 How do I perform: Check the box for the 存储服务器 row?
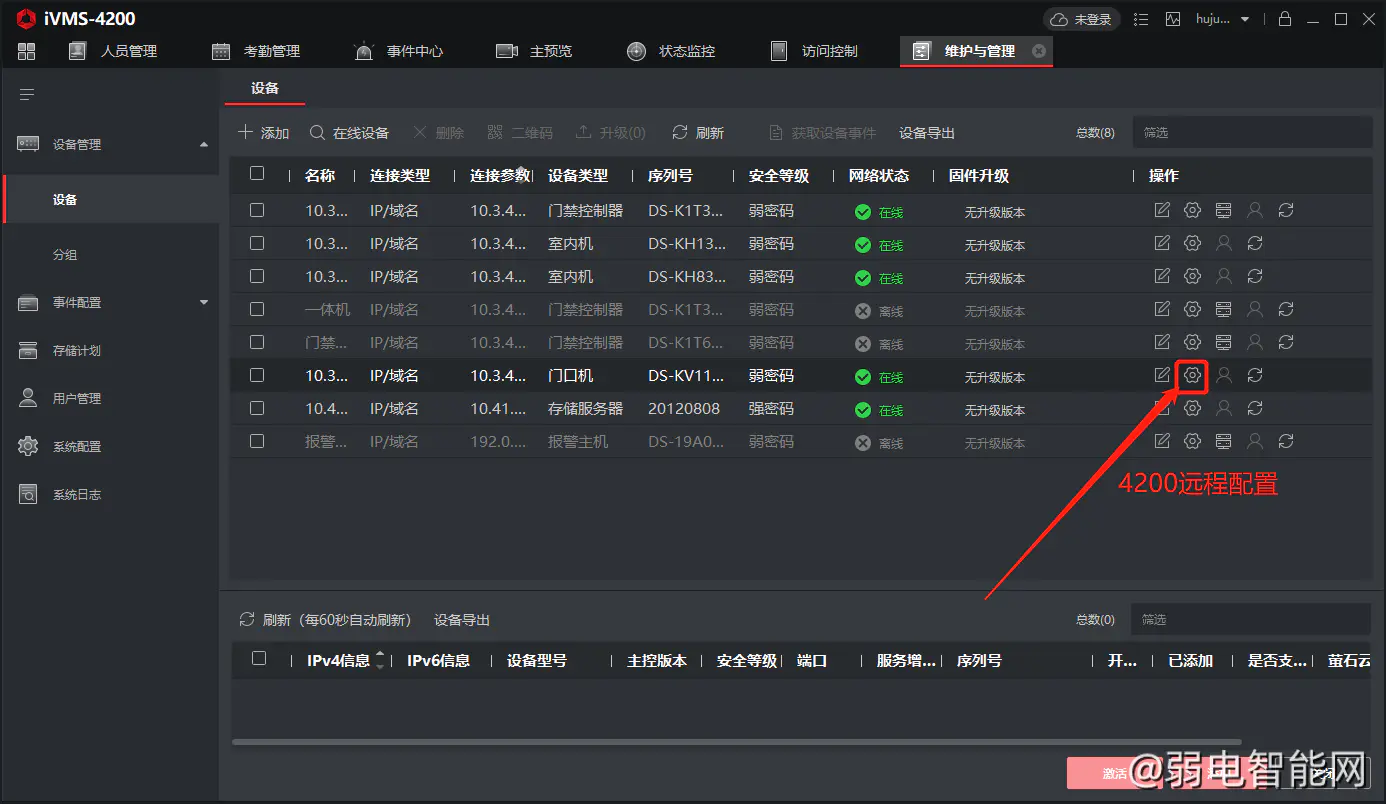pos(257,408)
